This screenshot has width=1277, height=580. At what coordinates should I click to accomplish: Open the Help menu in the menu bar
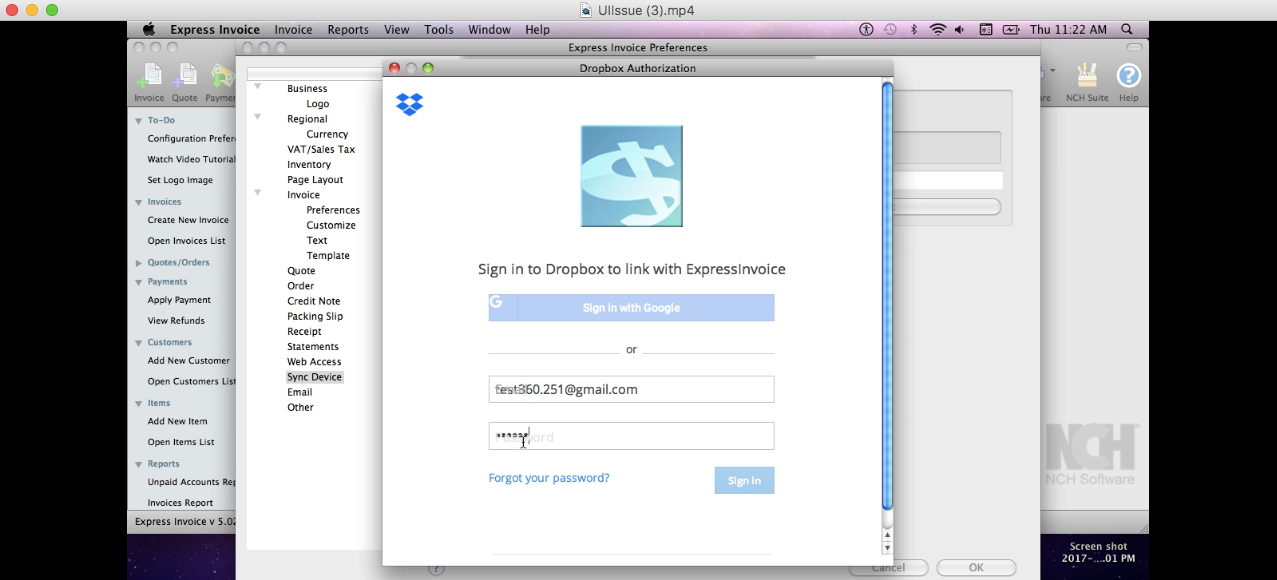point(537,30)
